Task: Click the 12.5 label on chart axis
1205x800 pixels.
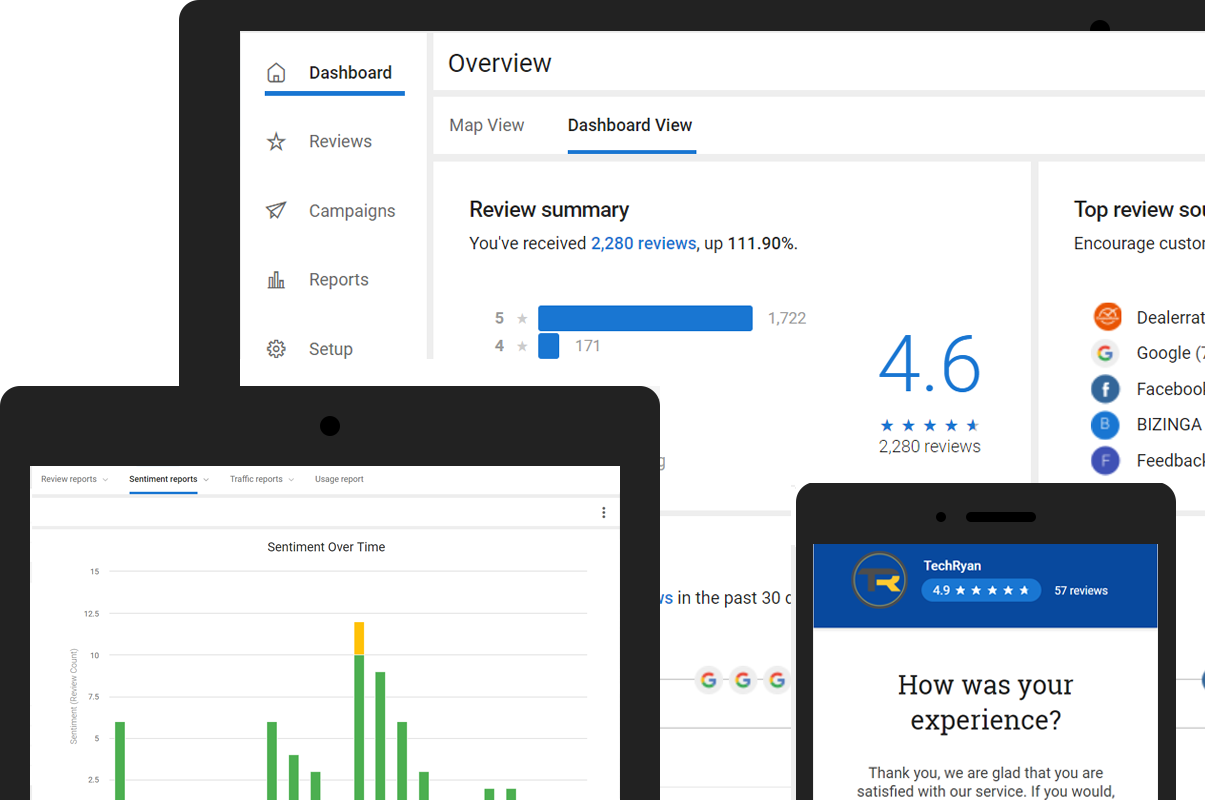Action: pos(91,613)
